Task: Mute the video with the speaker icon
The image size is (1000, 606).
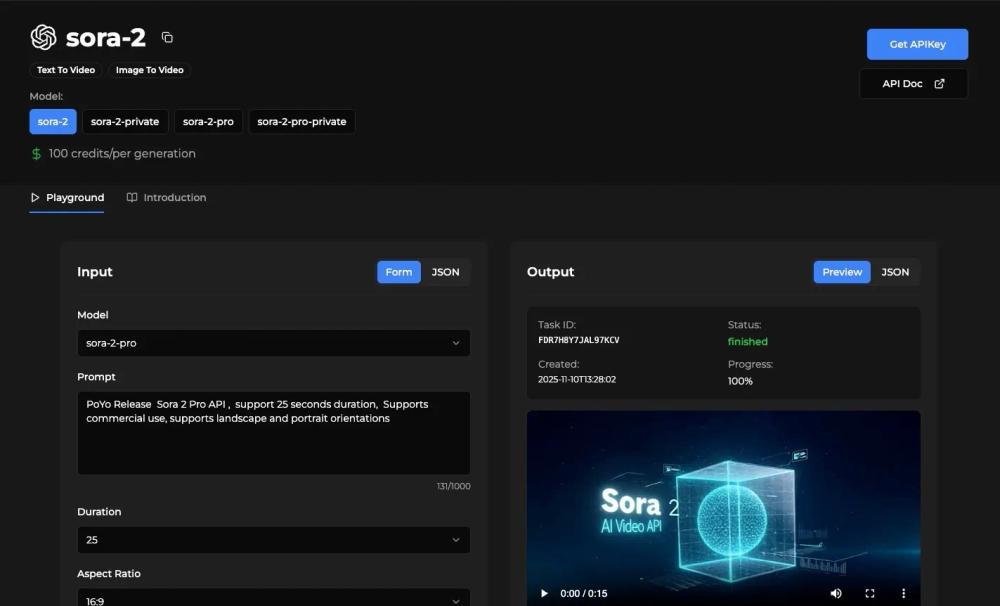Action: tap(835, 593)
